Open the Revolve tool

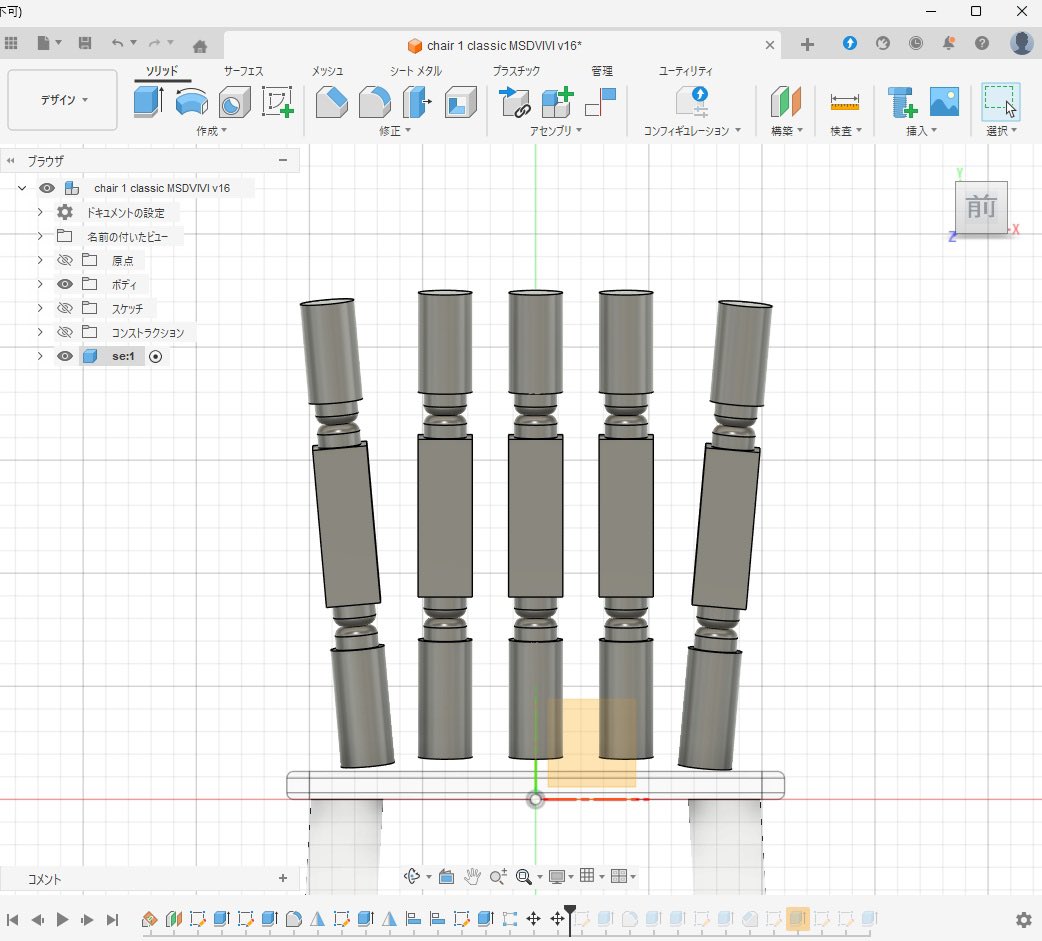pos(190,100)
